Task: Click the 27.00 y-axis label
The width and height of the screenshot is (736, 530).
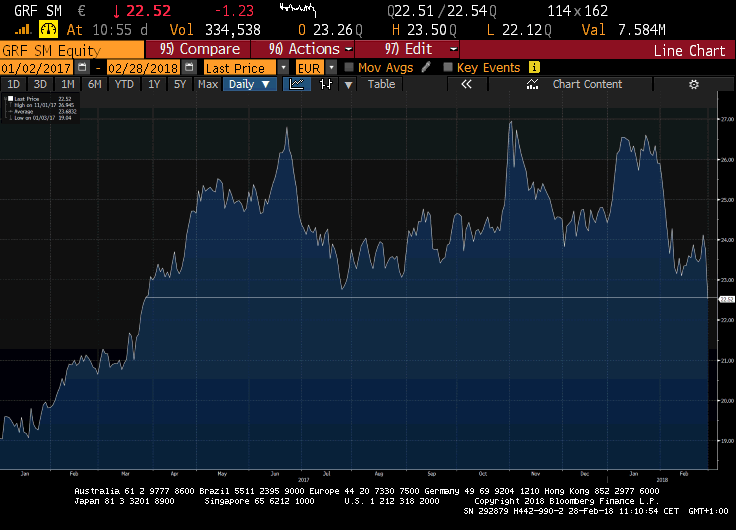Action: point(727,119)
